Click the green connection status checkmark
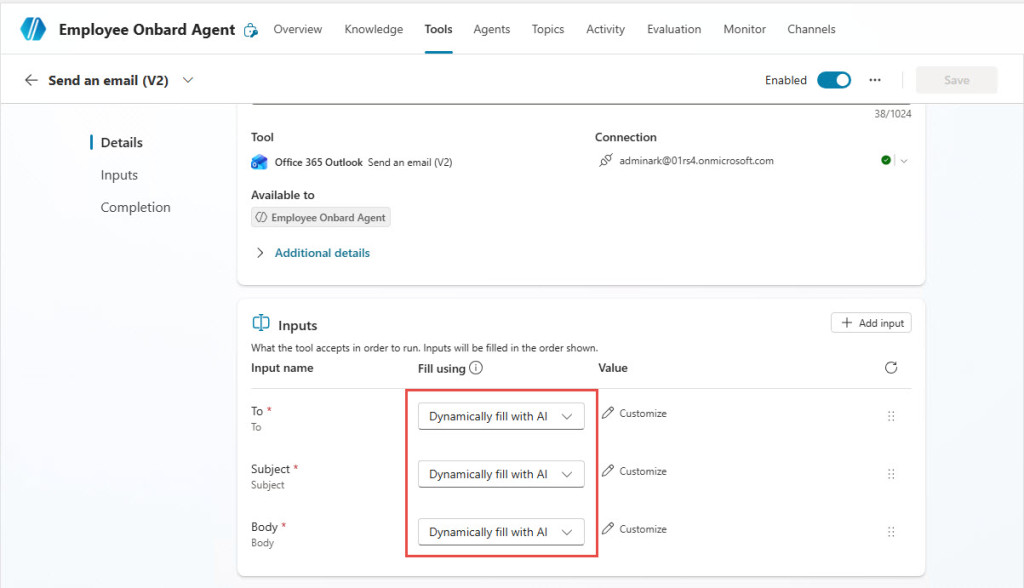The height and width of the screenshot is (588, 1024). [886, 160]
